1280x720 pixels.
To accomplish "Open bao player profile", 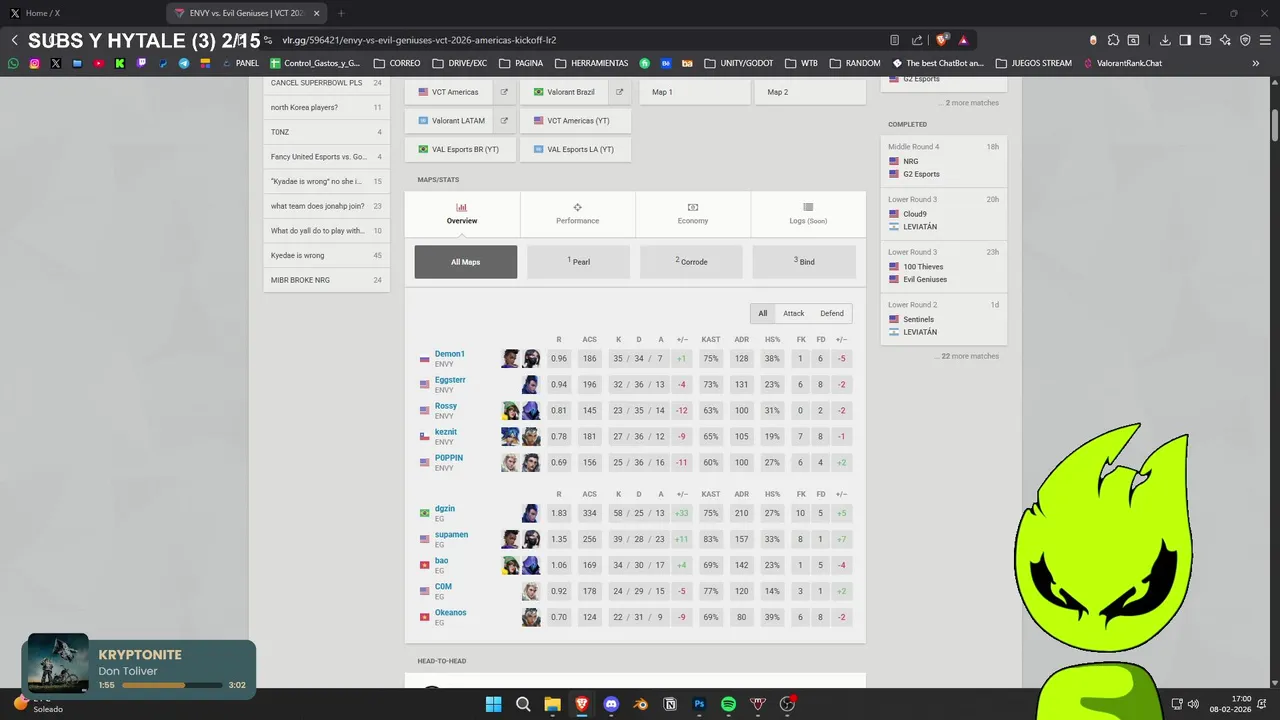I will click(441, 561).
